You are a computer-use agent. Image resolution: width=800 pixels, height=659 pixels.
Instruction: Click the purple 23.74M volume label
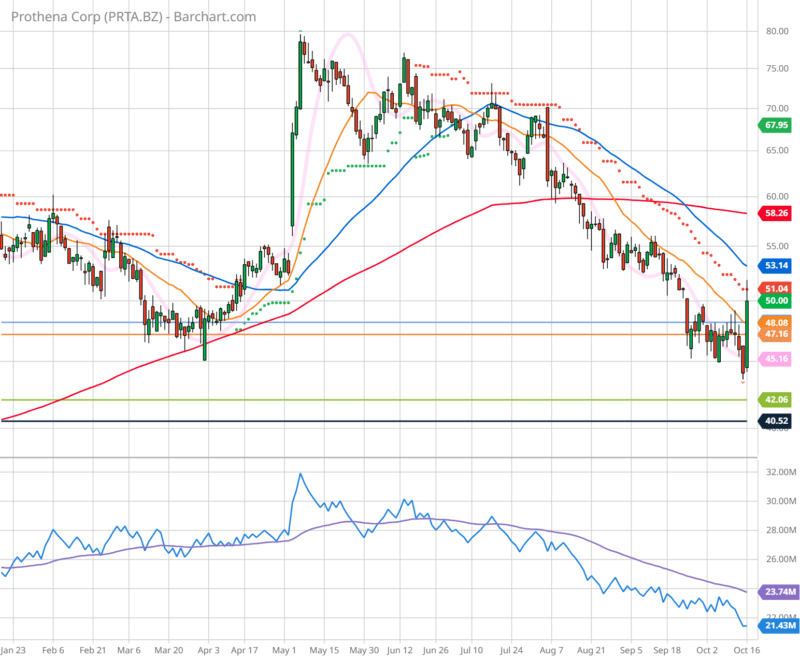coord(778,592)
